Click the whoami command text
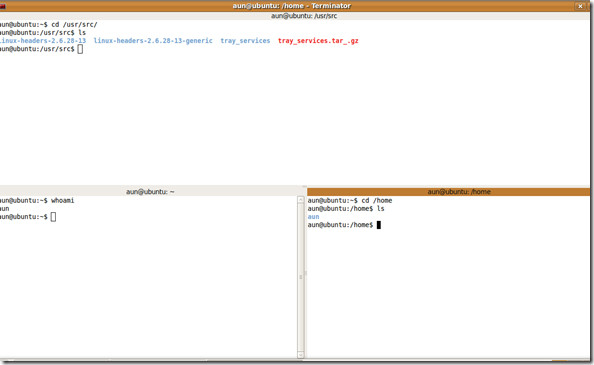The height and width of the screenshot is (365, 594). click(63, 200)
